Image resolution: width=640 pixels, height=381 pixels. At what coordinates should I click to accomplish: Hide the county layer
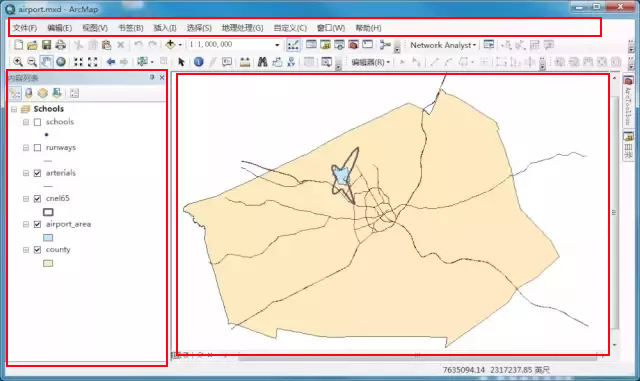coord(38,250)
